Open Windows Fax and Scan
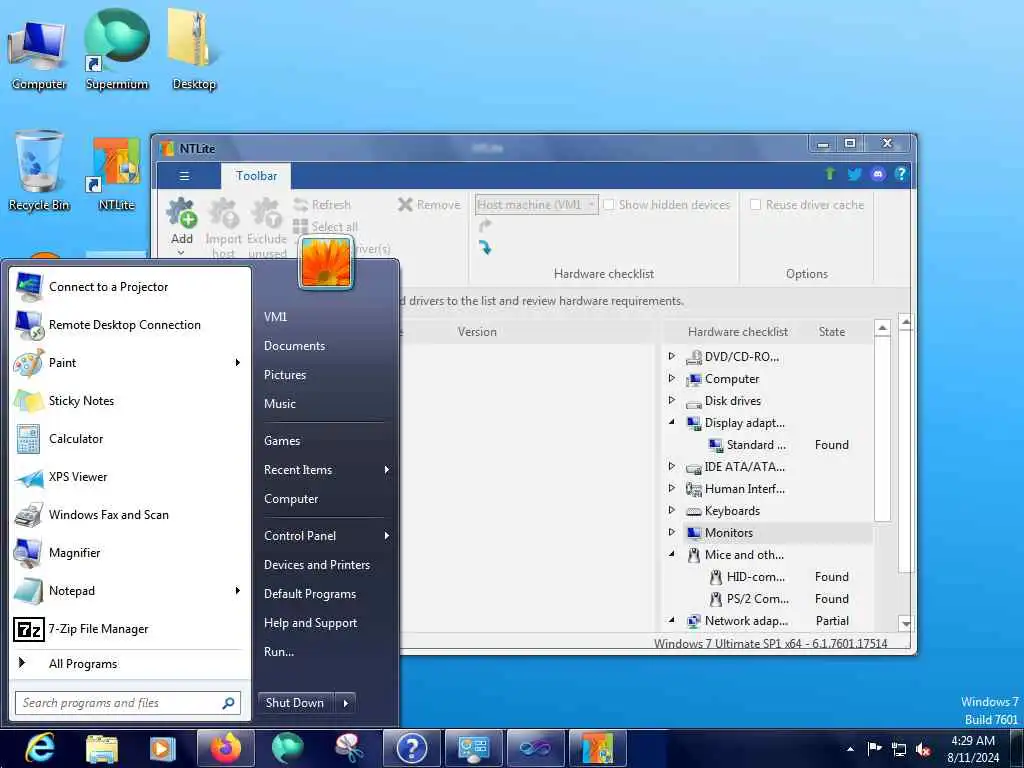 coord(129,515)
